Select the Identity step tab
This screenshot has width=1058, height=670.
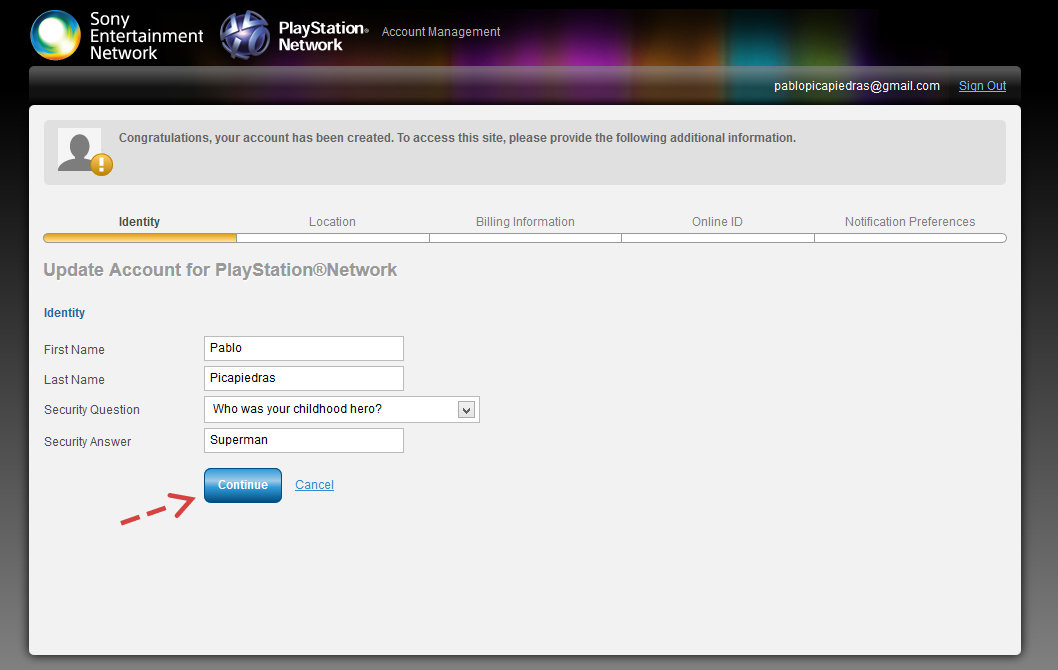pyautogui.click(x=139, y=222)
